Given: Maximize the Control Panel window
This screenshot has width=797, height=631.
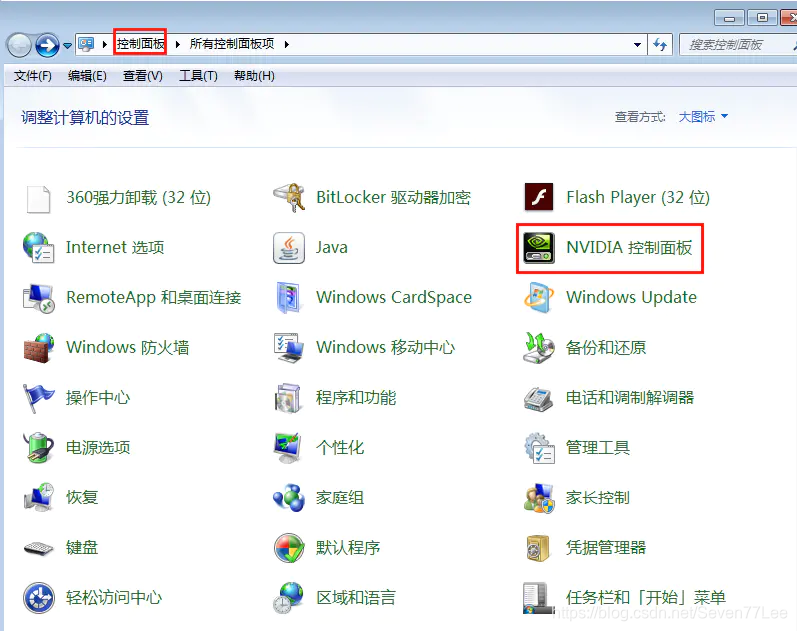Looking at the screenshot, I should [x=762, y=18].
